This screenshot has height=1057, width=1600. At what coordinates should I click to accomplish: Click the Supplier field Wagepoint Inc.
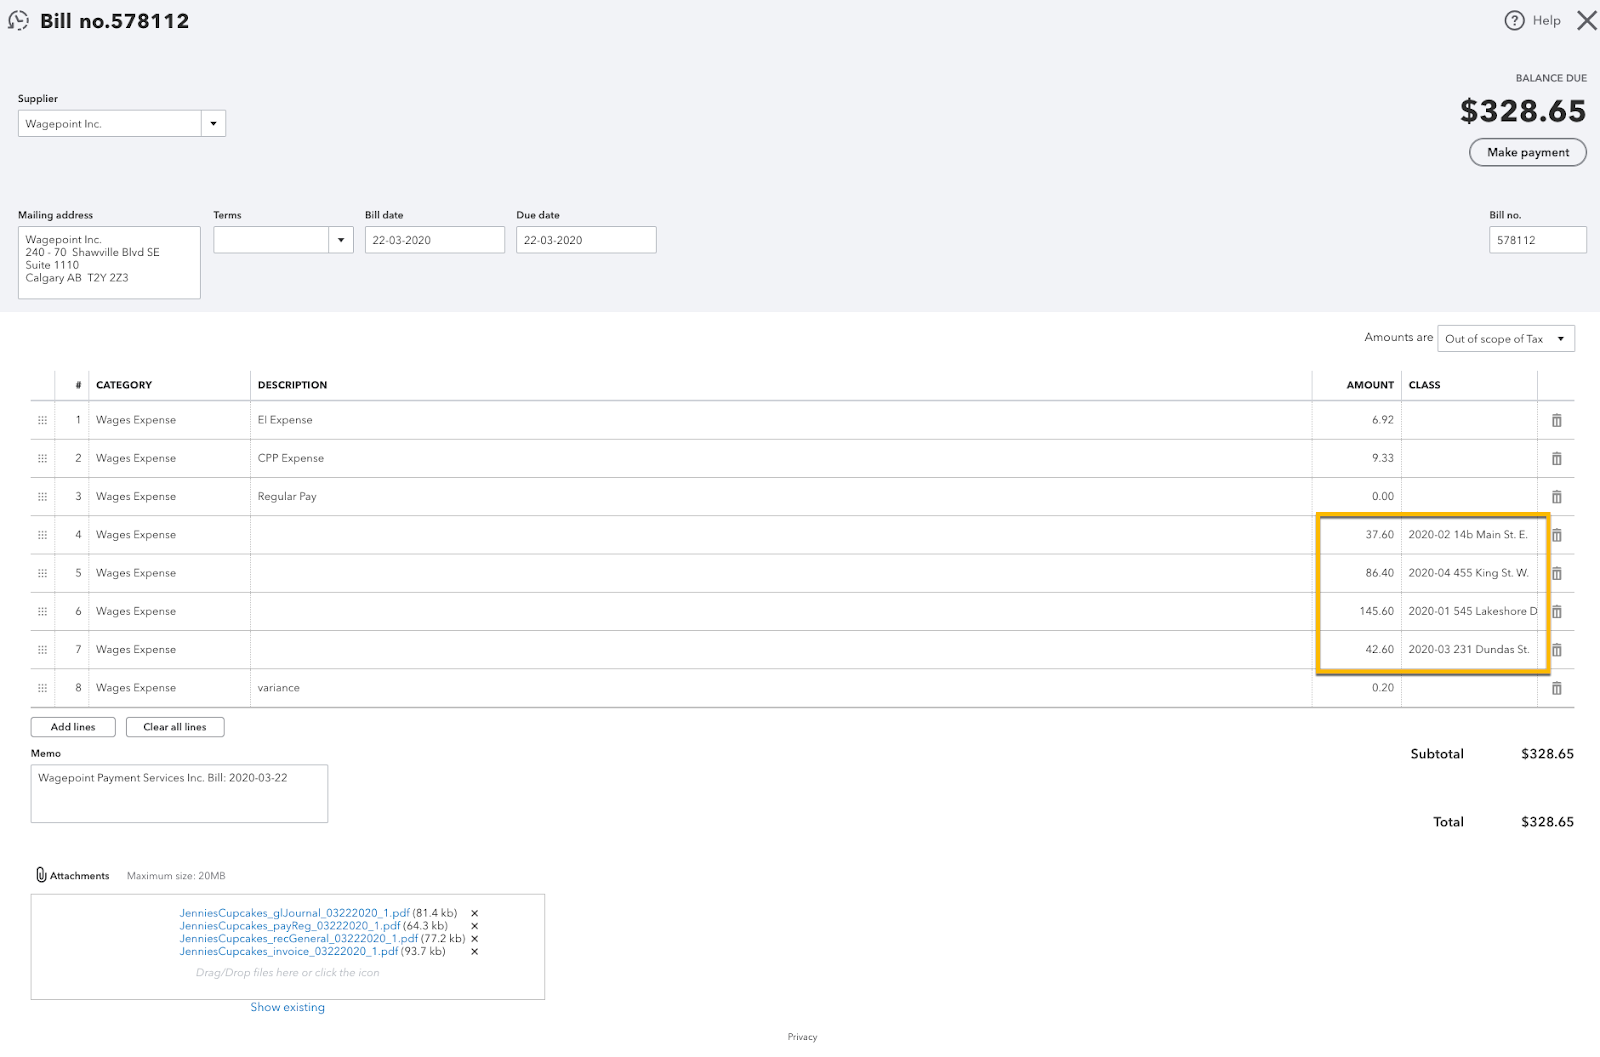click(x=110, y=124)
